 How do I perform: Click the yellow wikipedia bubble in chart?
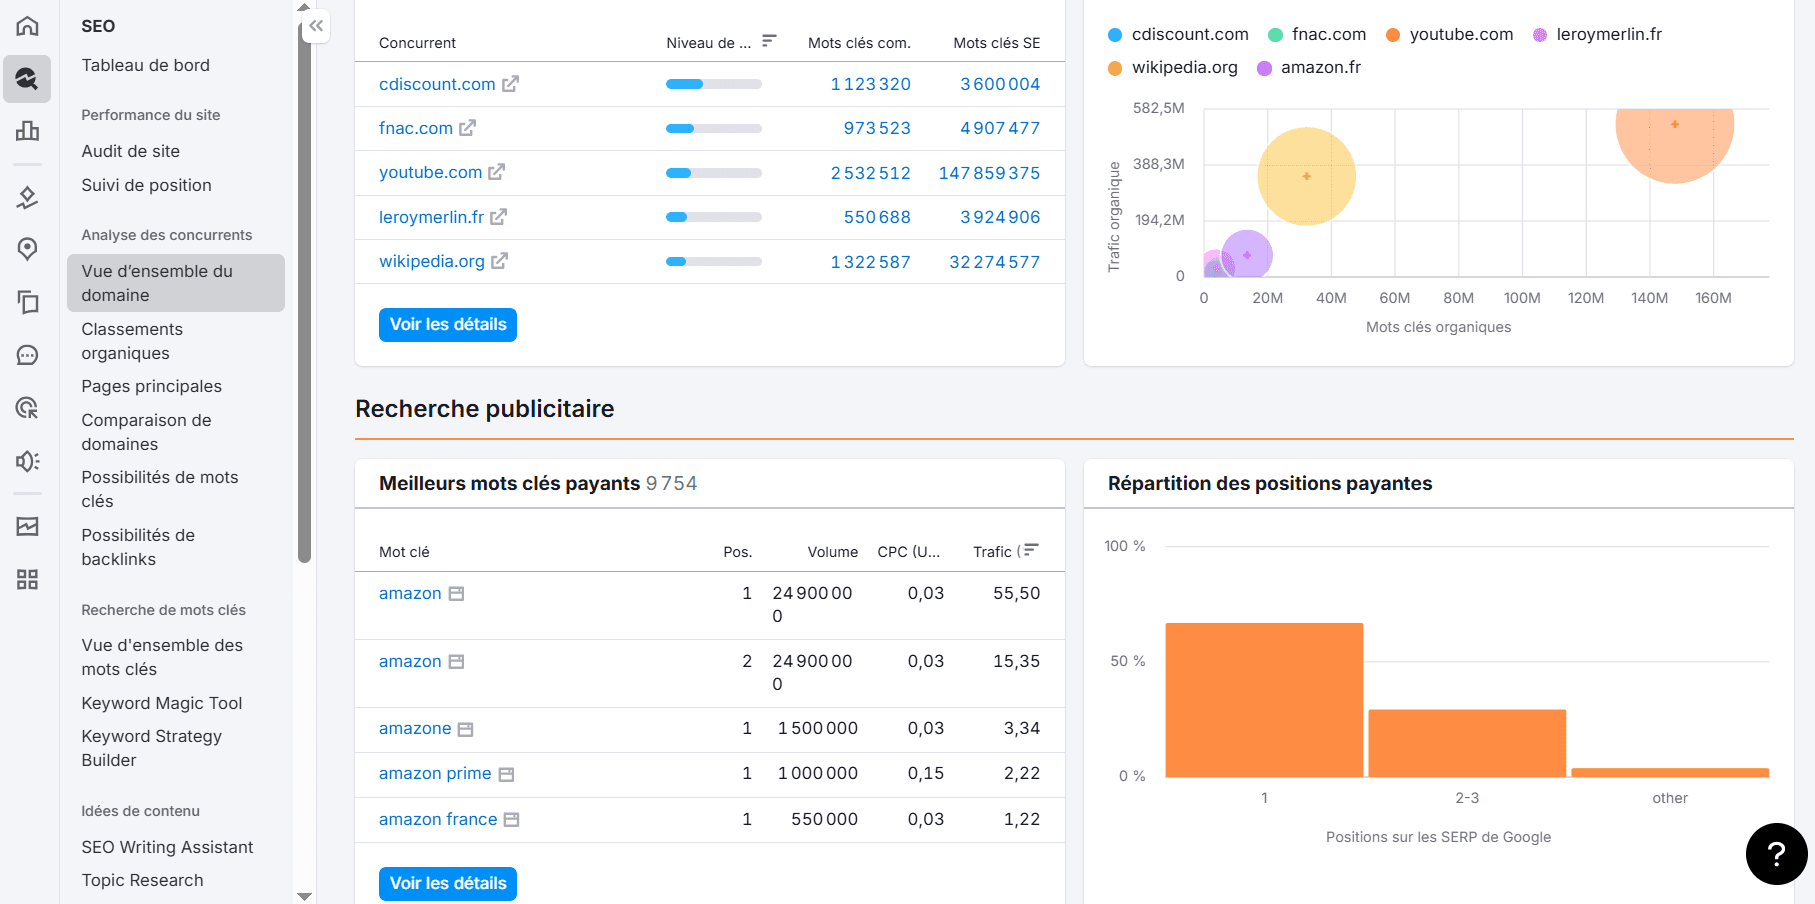click(x=1306, y=176)
